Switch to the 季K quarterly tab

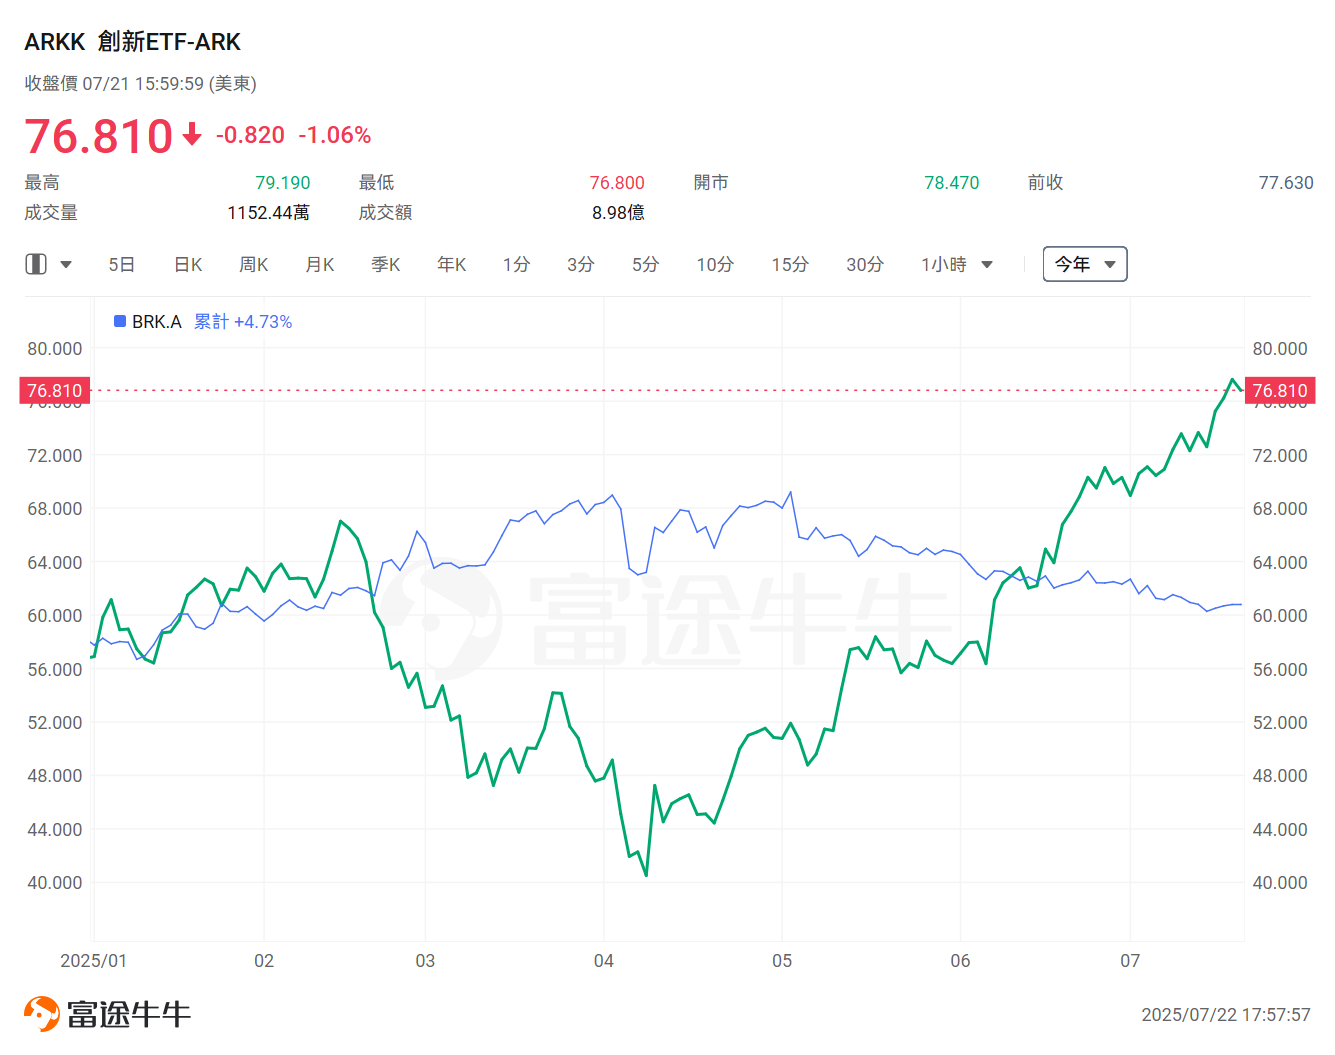[386, 265]
